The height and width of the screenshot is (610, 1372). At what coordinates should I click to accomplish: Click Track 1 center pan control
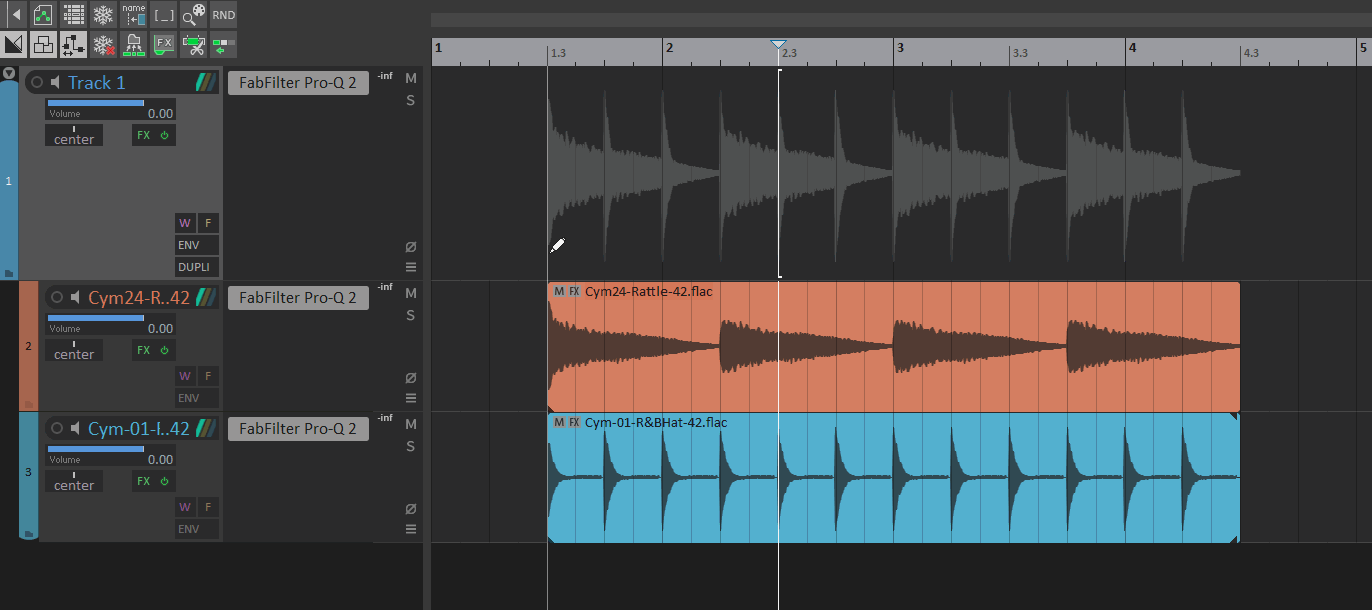point(74,135)
